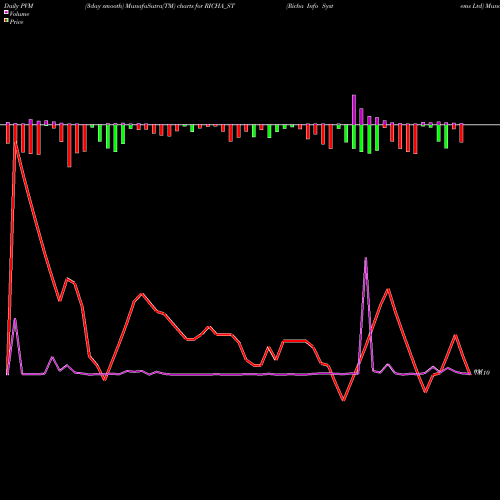Click the tallest purple volume bar

pos(354,110)
